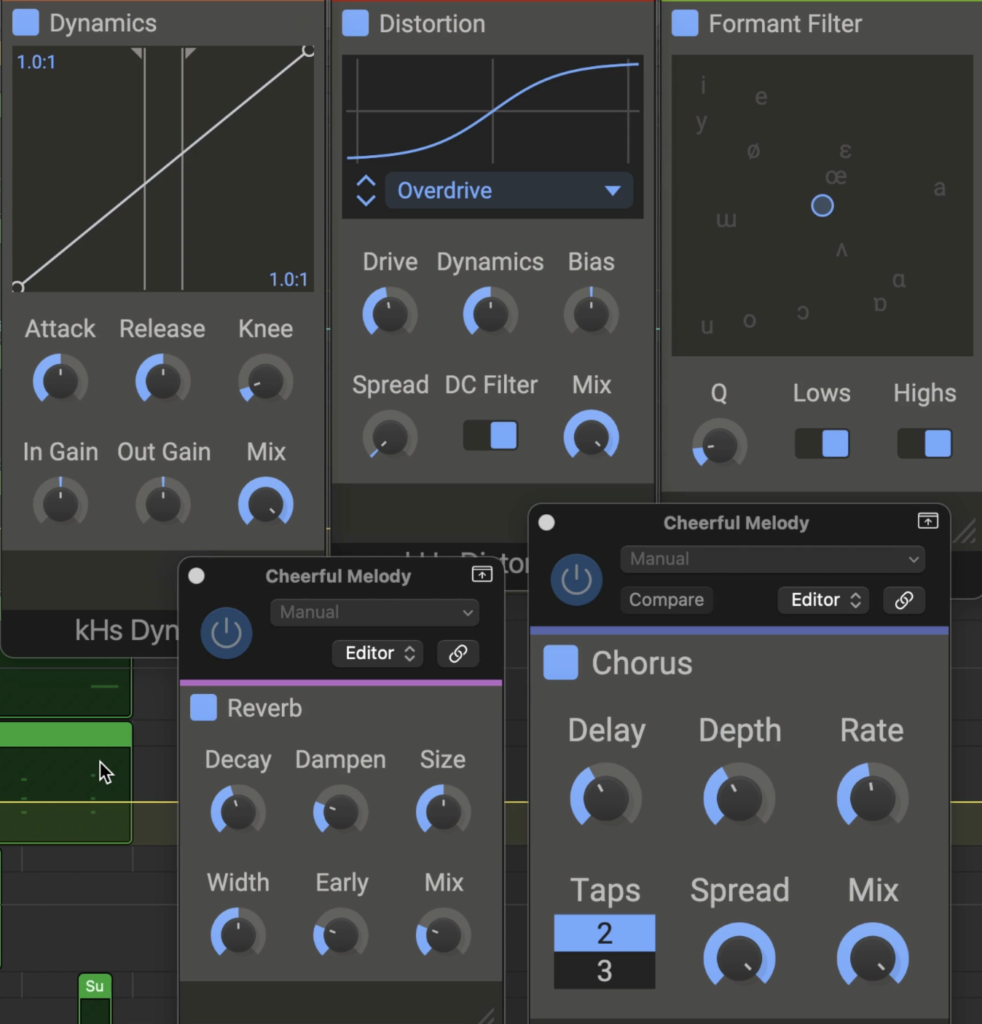
Task: Click the Formant Filter resize grip at bottom-right
Action: (964, 531)
